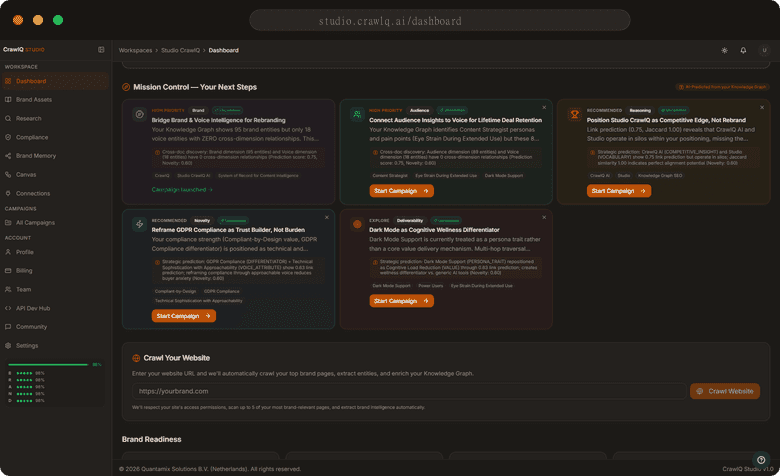Open Billing under Account
The image size is (780, 476).
pyautogui.click(x=24, y=270)
